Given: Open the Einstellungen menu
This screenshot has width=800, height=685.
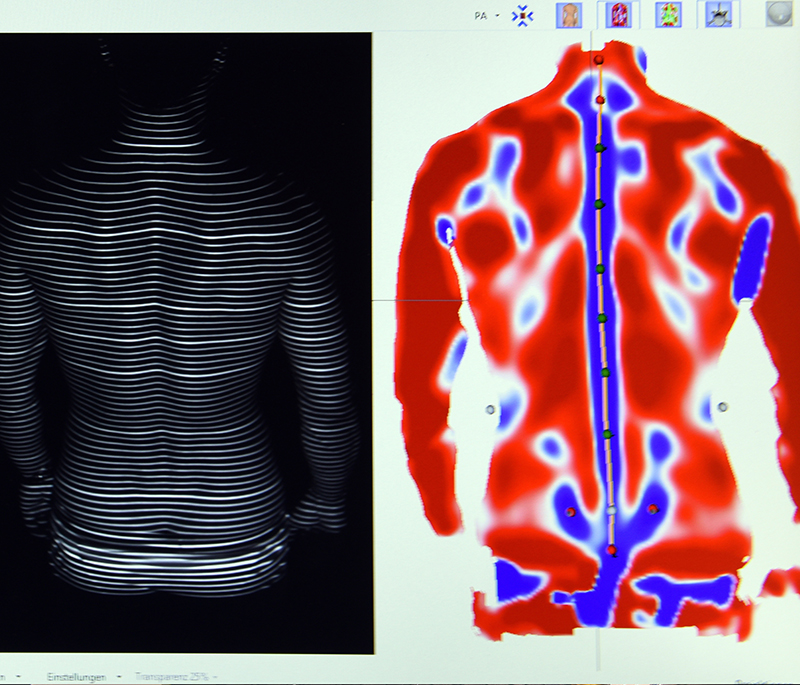Looking at the screenshot, I should (77, 677).
